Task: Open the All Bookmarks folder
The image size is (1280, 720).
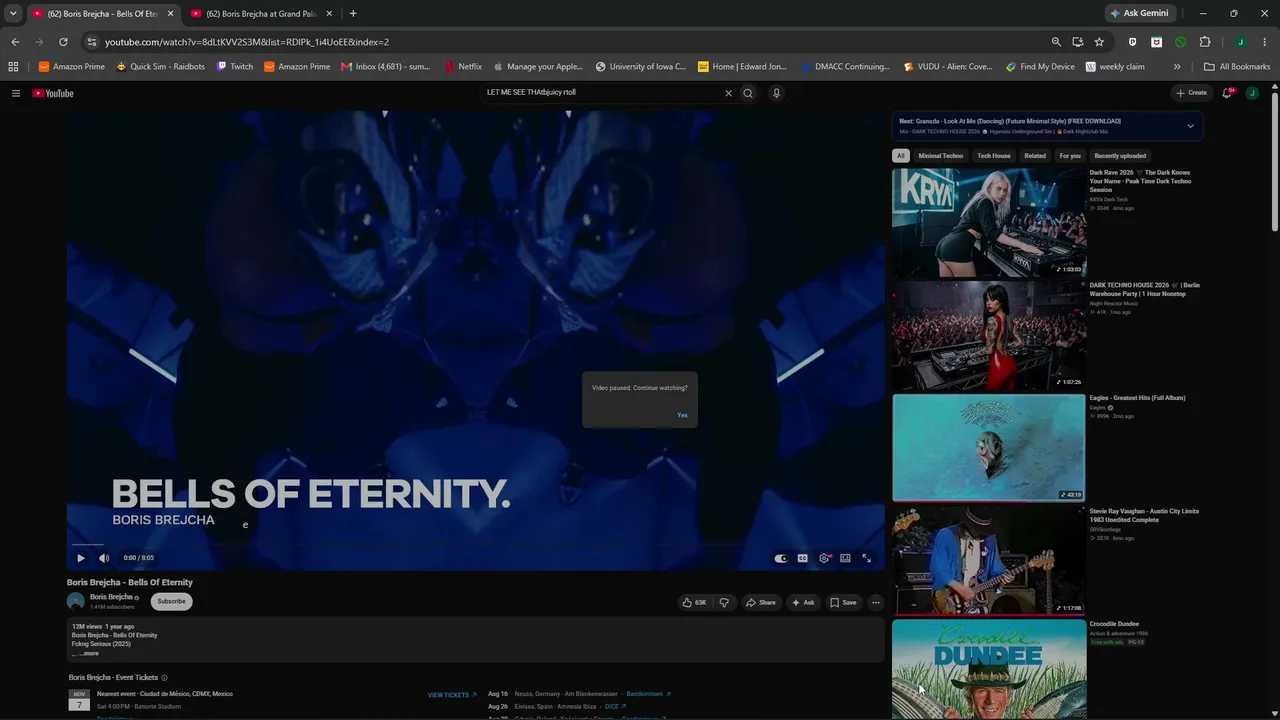Action: coord(1237,67)
